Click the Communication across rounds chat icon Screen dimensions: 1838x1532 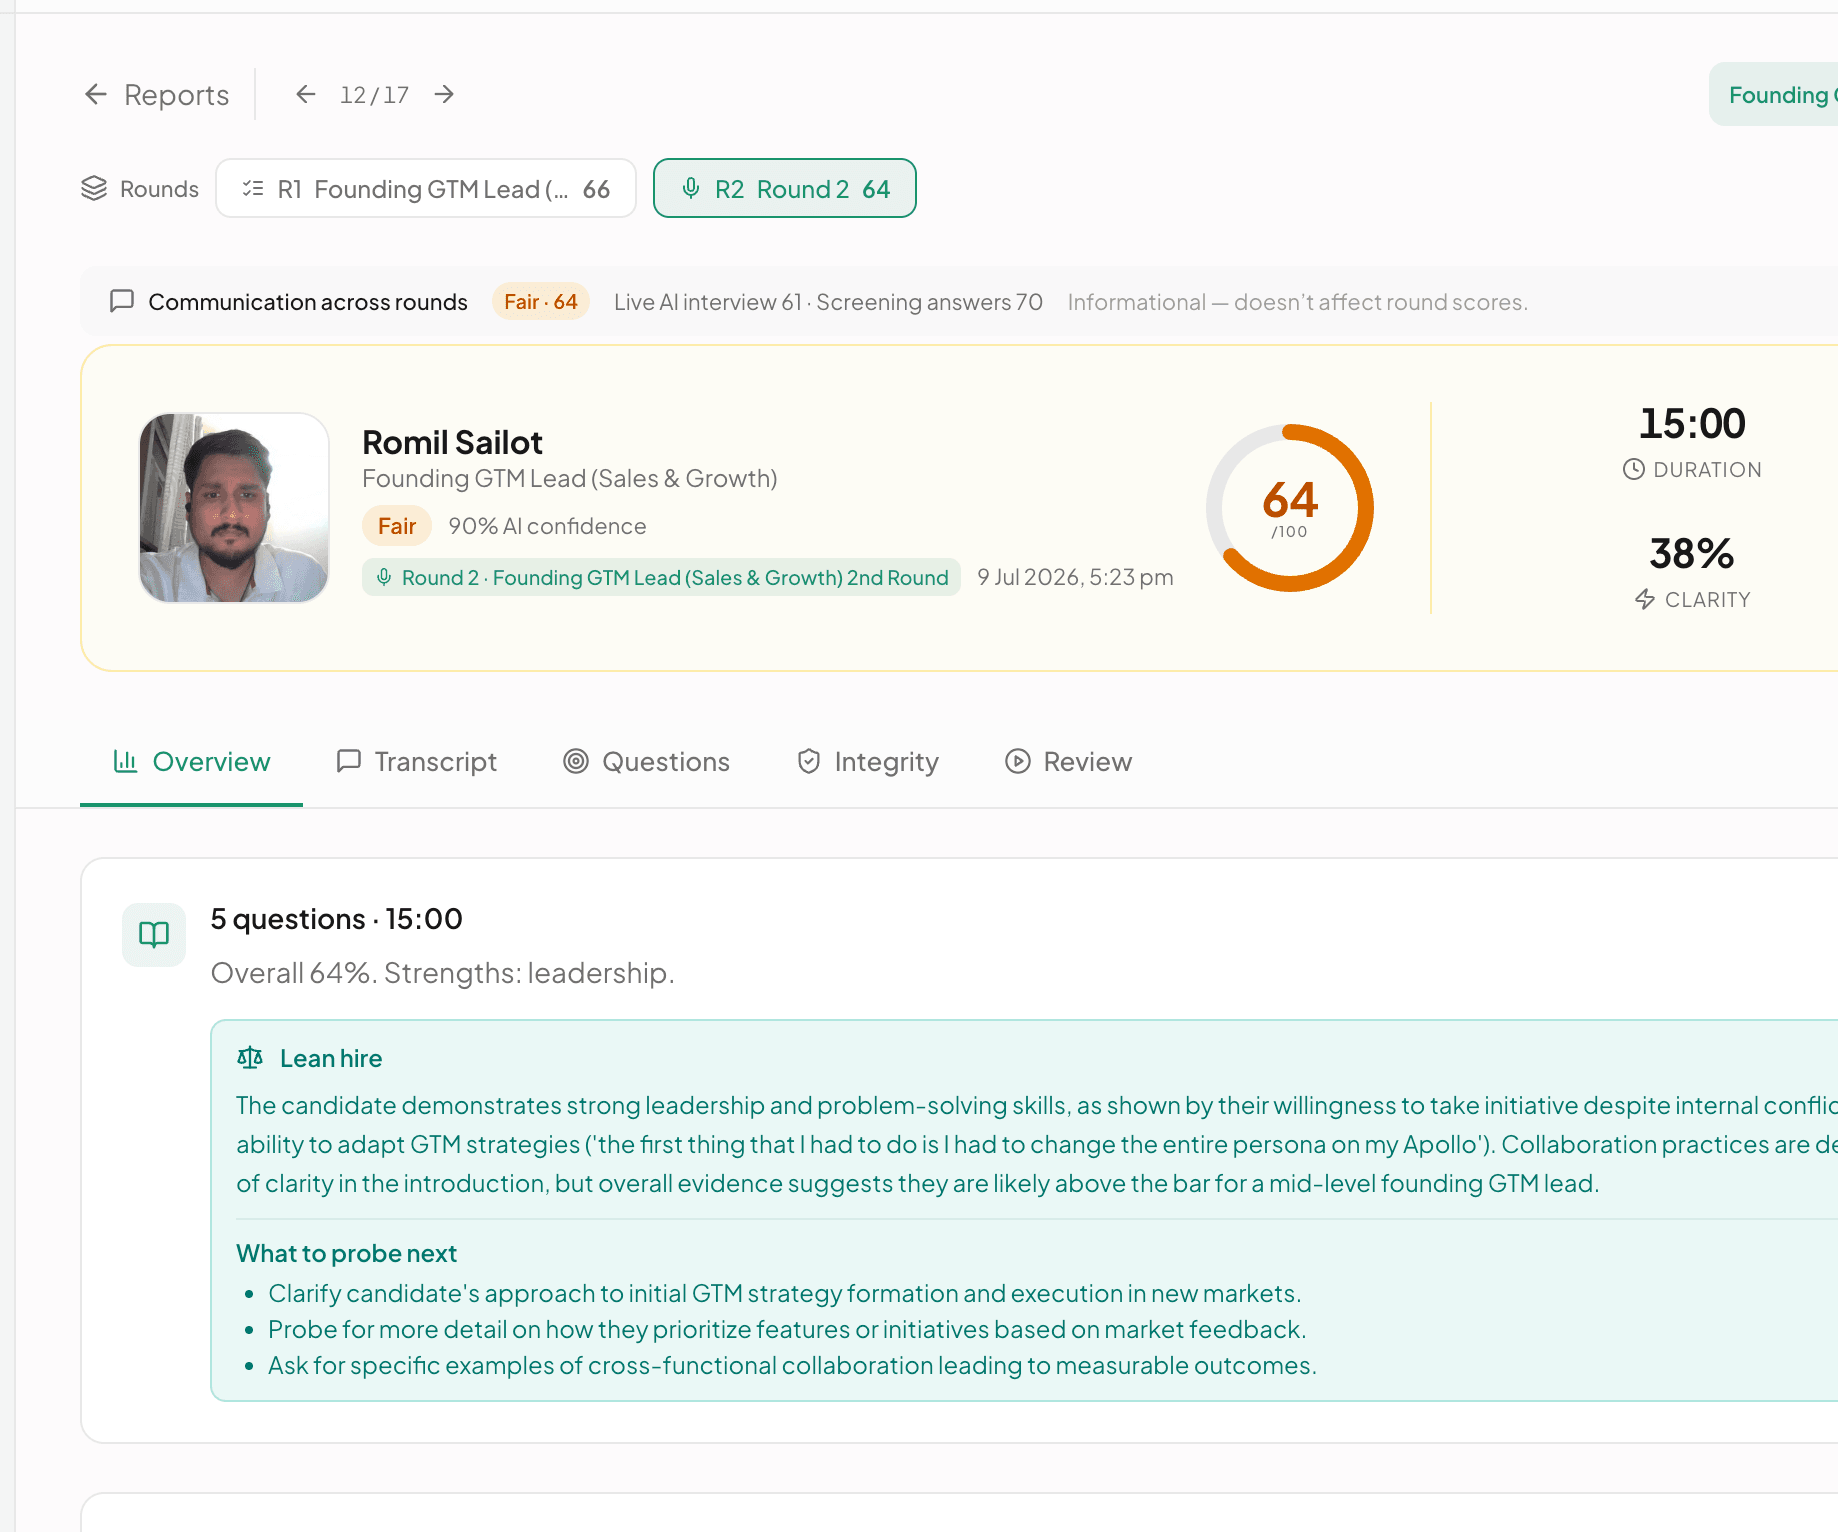coord(122,301)
